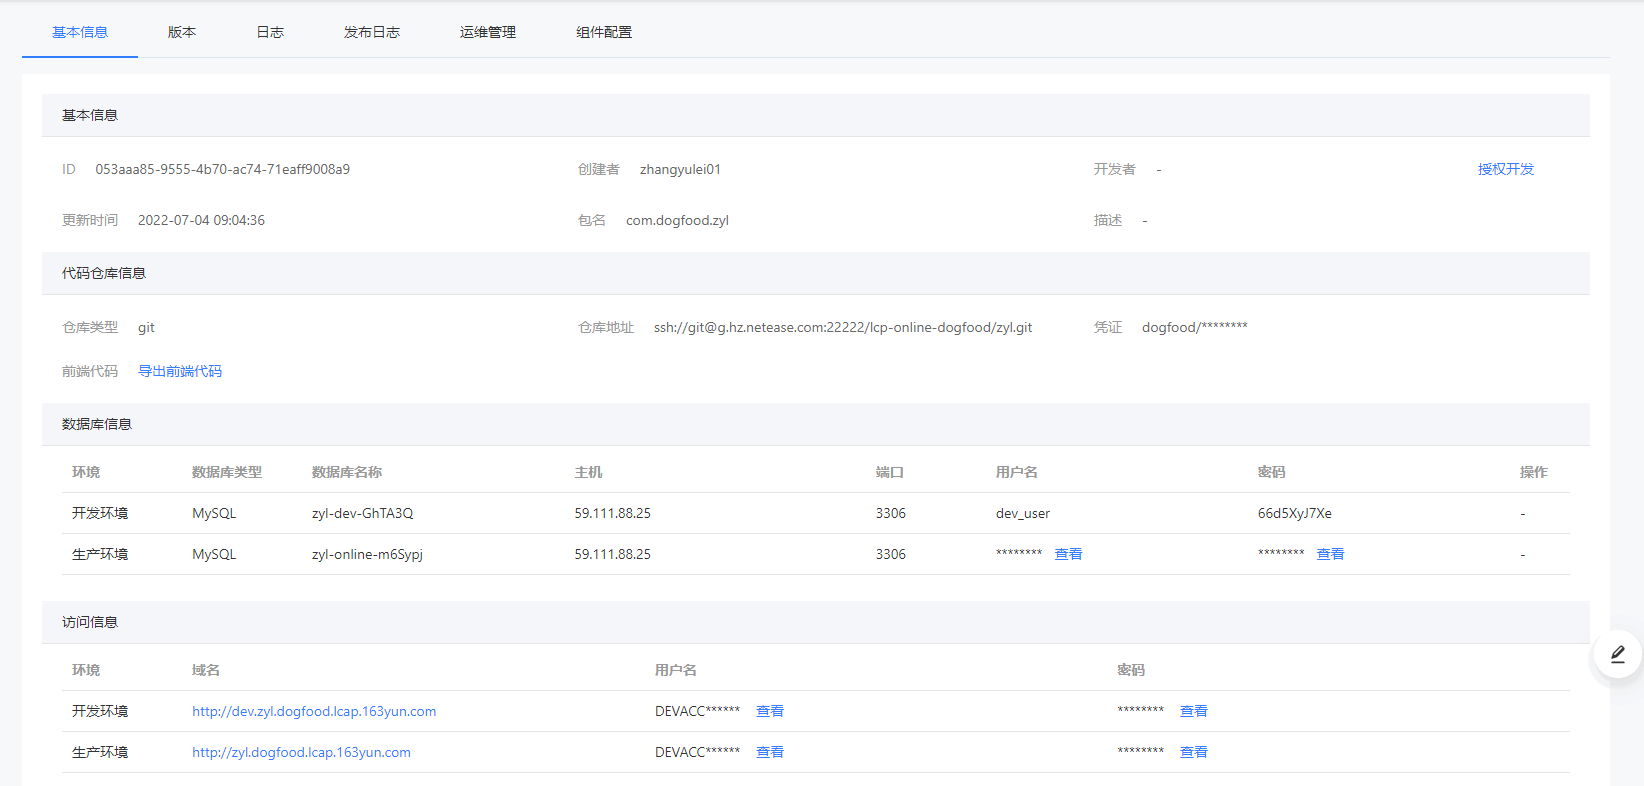
Task: Reveal 开发环境 access username with 查看
Action: (770, 711)
